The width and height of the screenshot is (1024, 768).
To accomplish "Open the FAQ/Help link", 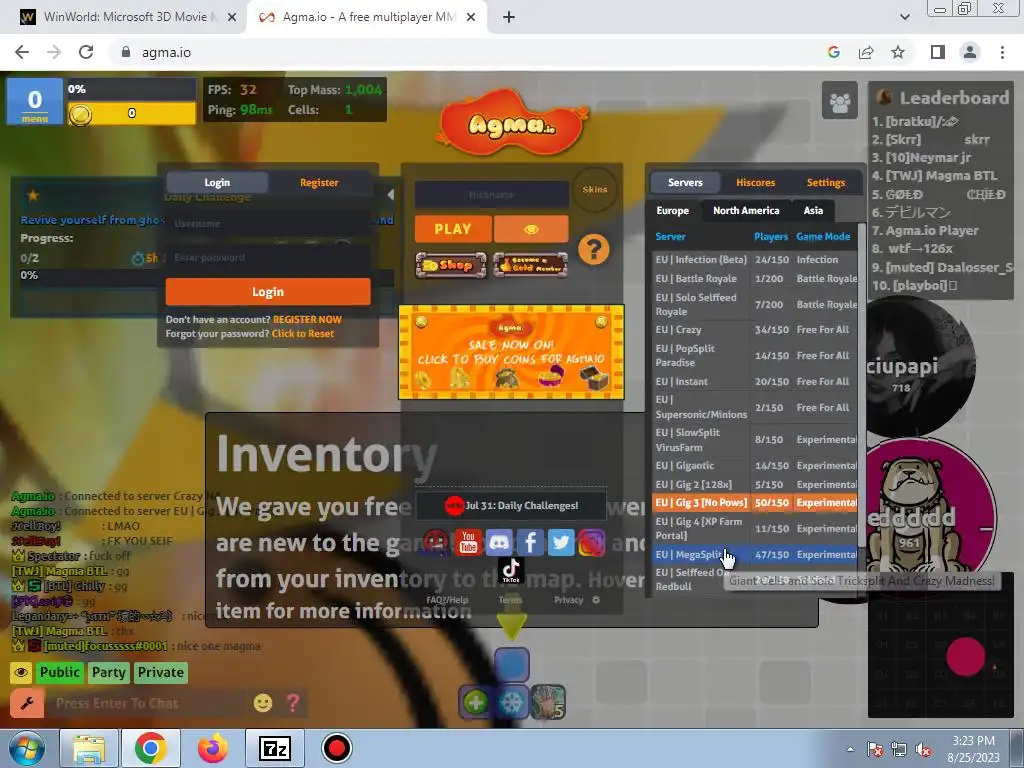I will 447,600.
